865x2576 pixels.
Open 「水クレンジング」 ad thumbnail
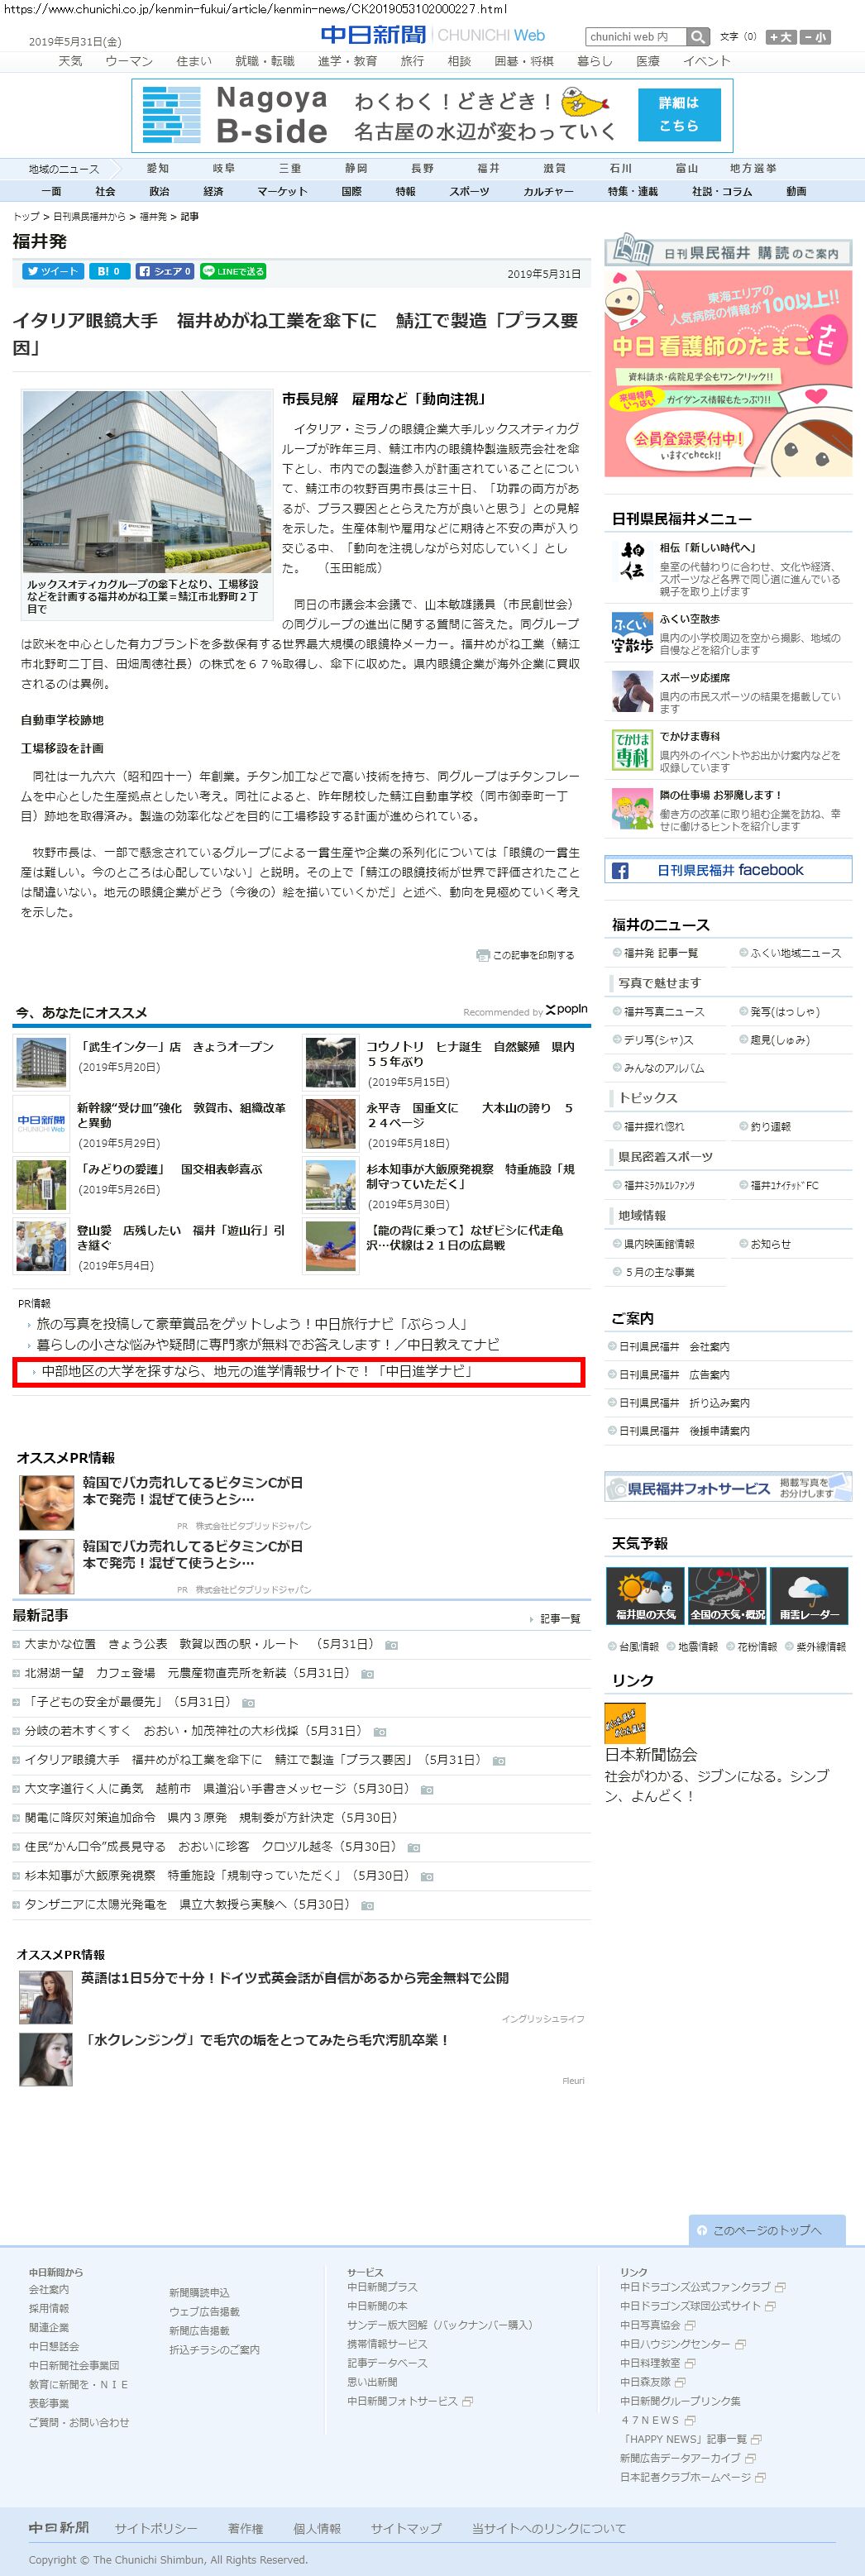[46, 2059]
